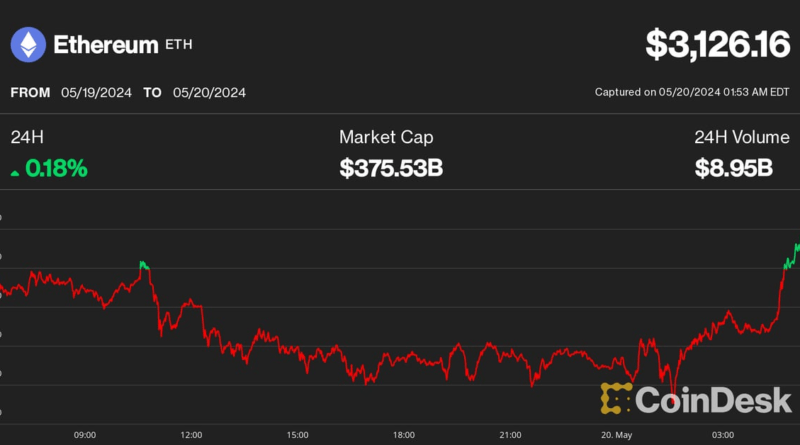800x445 pixels.
Task: Select the 24H Volume label
Action: tap(735, 137)
